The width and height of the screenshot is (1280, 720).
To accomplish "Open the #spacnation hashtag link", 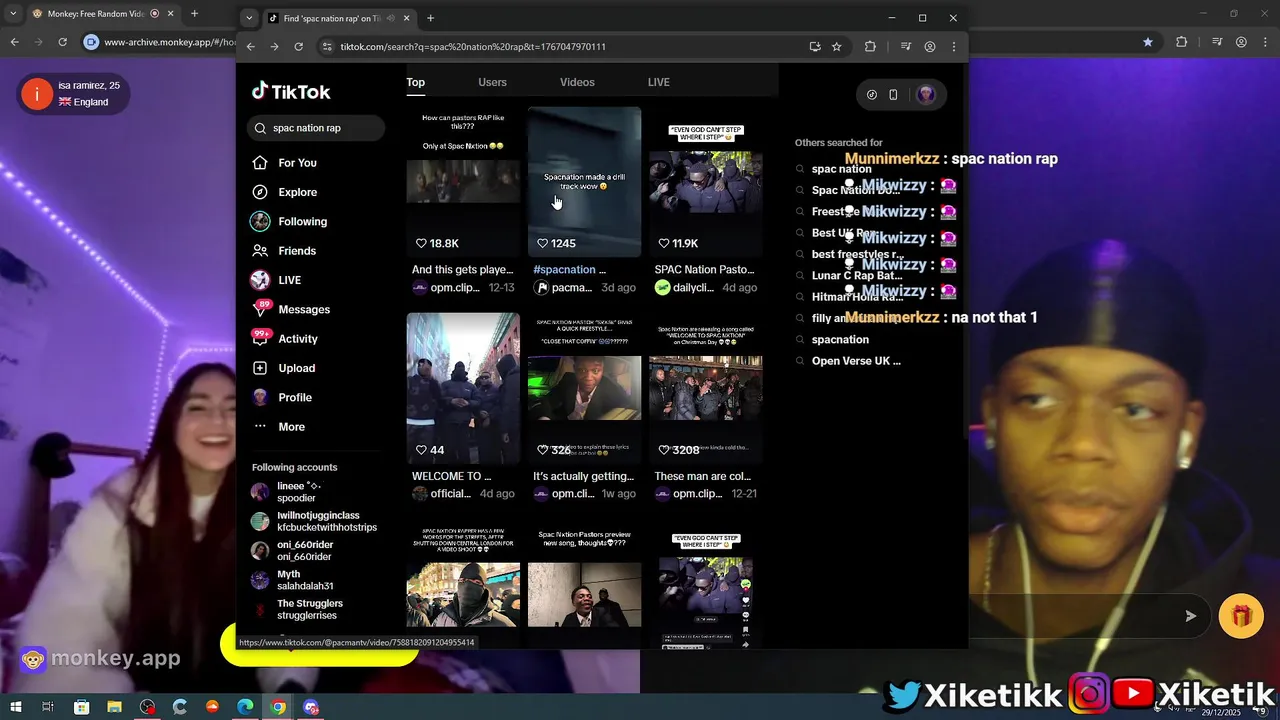I will click(x=564, y=270).
